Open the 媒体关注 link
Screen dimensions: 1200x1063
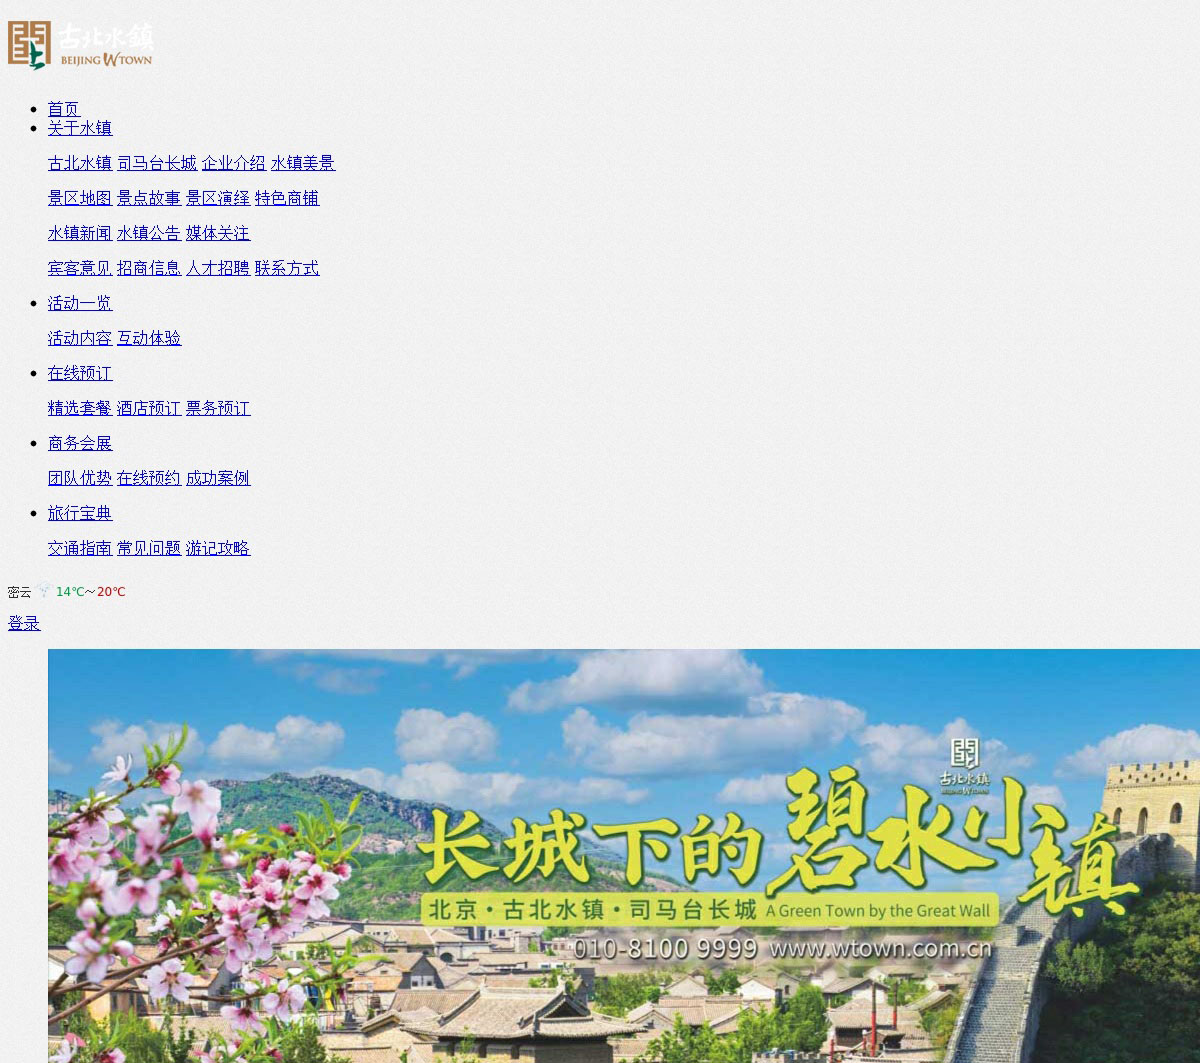coord(218,233)
